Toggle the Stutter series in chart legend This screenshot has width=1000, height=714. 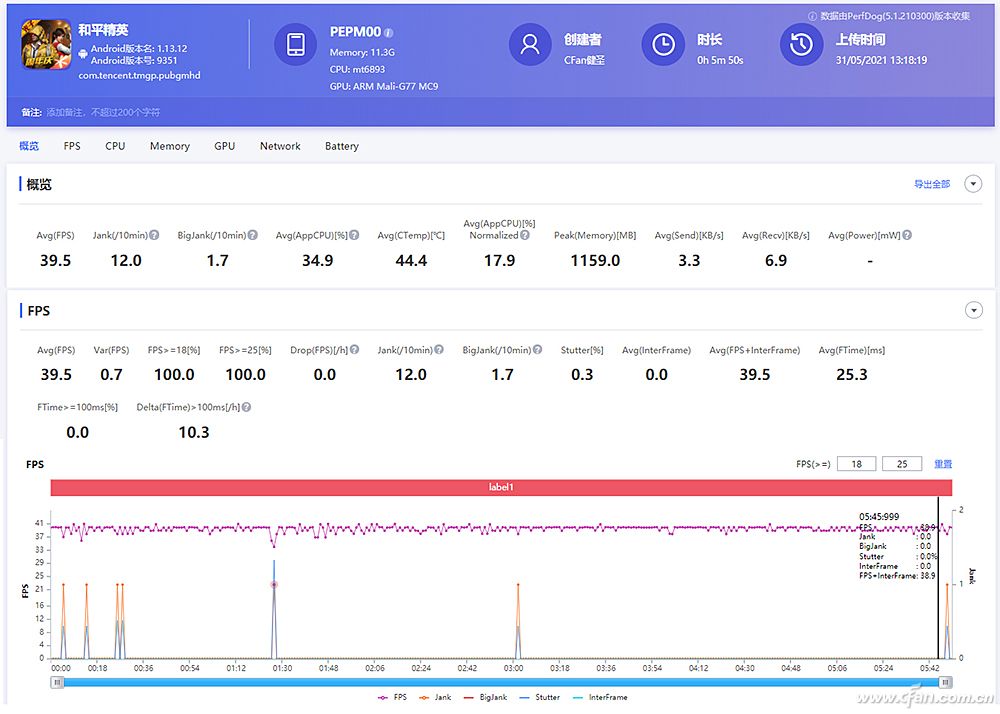[541, 697]
